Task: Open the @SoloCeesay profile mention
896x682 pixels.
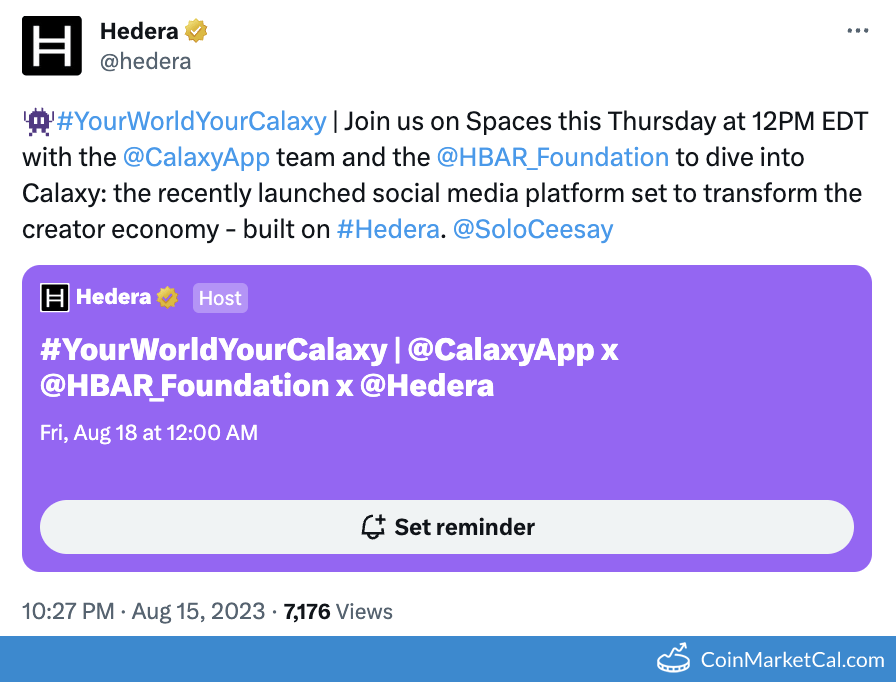Action: click(x=533, y=229)
